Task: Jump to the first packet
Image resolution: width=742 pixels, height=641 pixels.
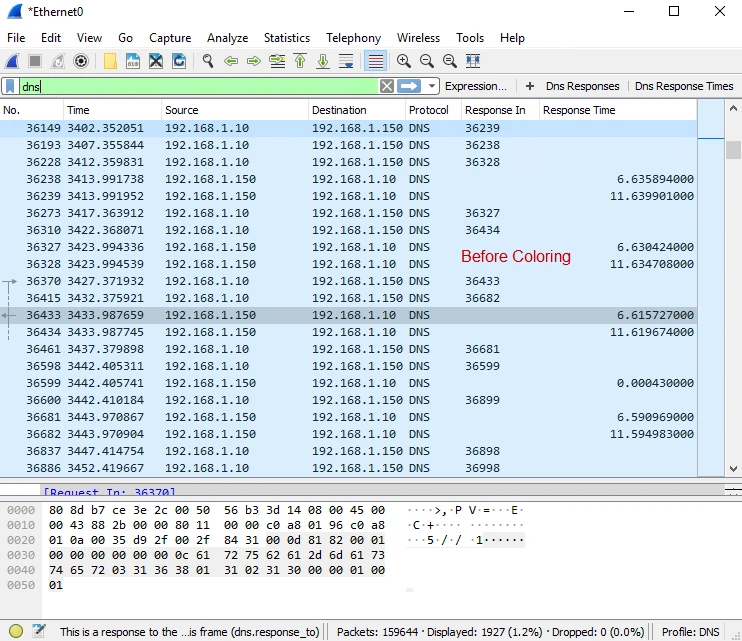Action: [x=300, y=61]
